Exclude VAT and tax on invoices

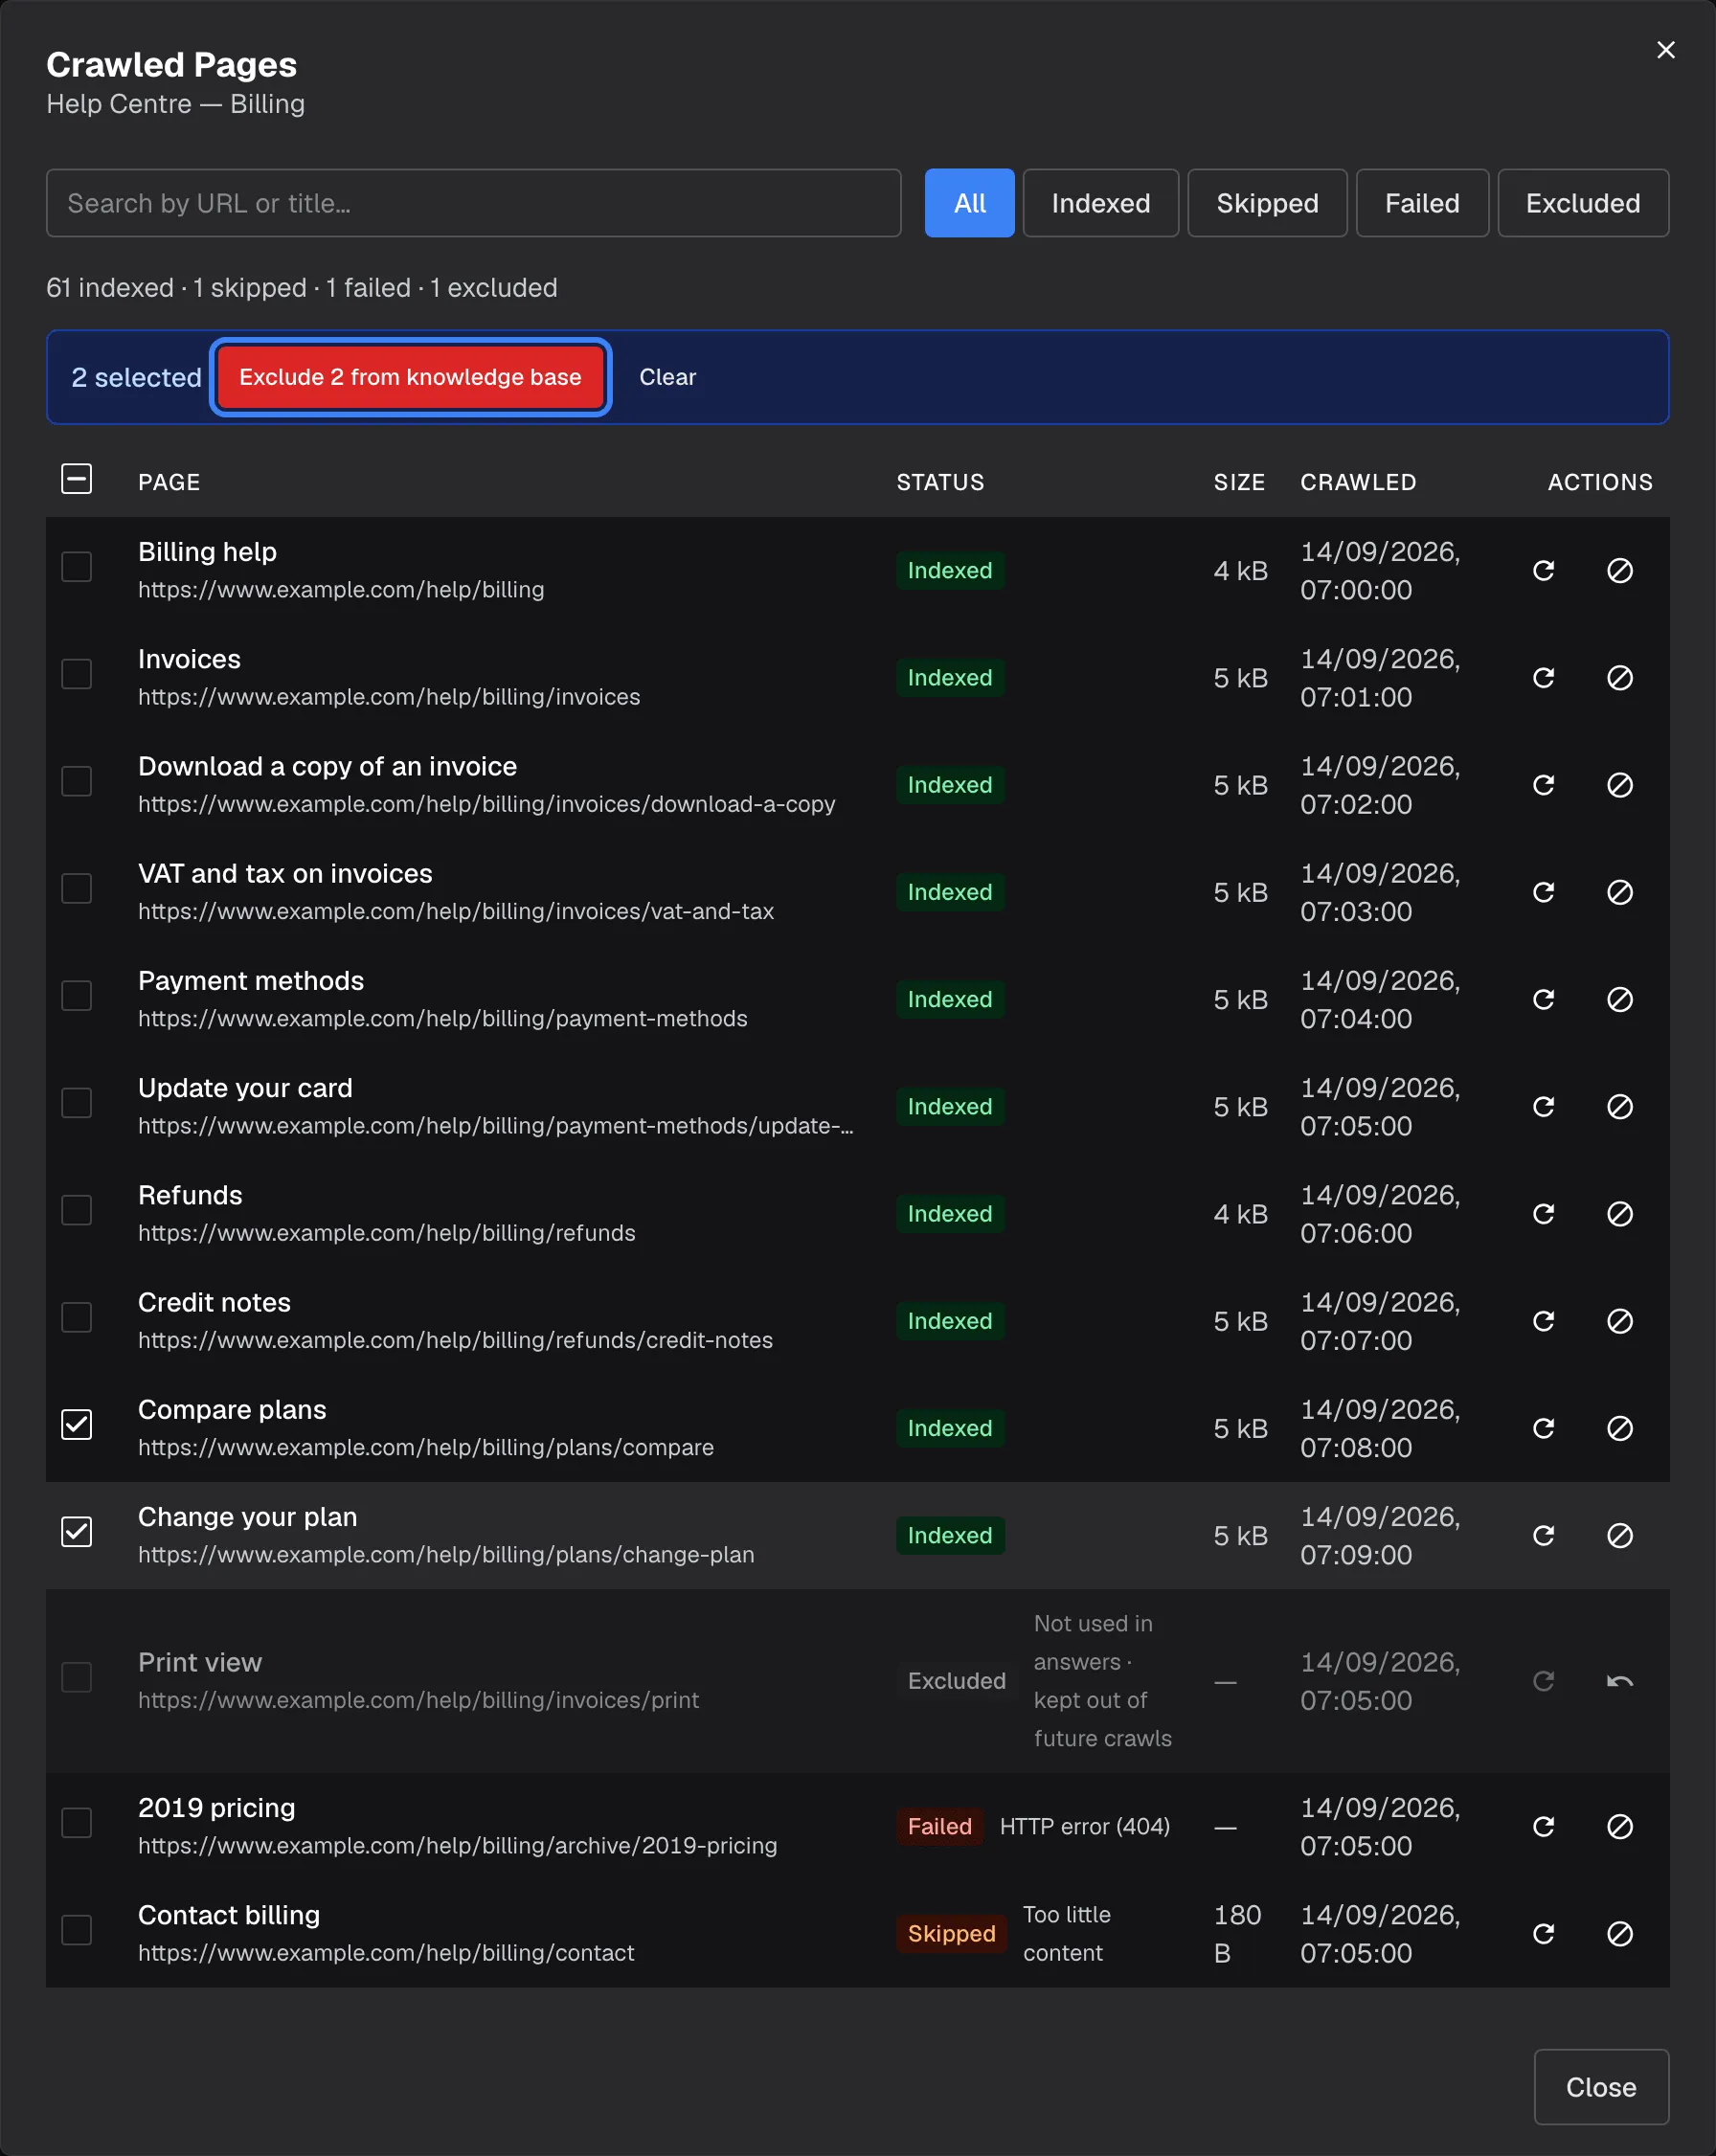point(1619,891)
